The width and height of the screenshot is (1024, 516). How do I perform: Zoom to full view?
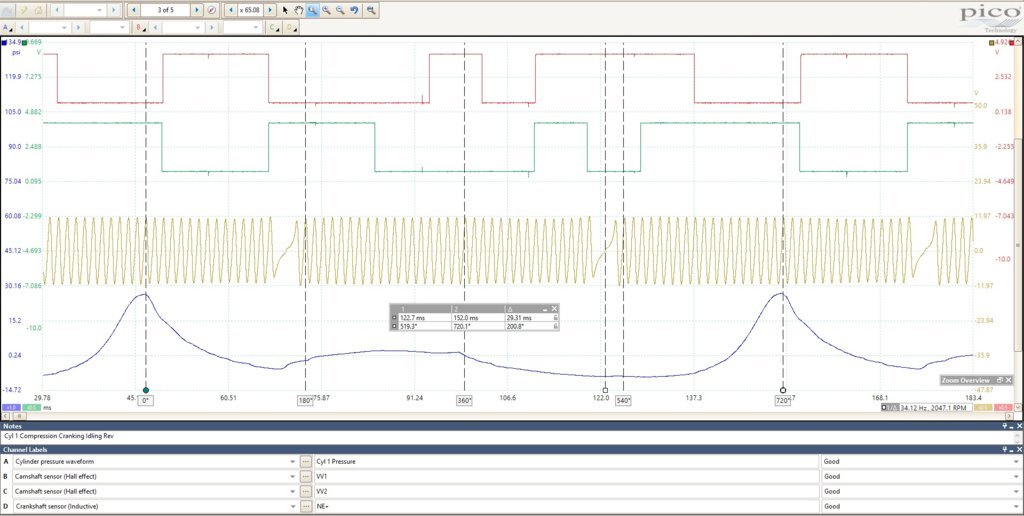pyautogui.click(x=371, y=10)
